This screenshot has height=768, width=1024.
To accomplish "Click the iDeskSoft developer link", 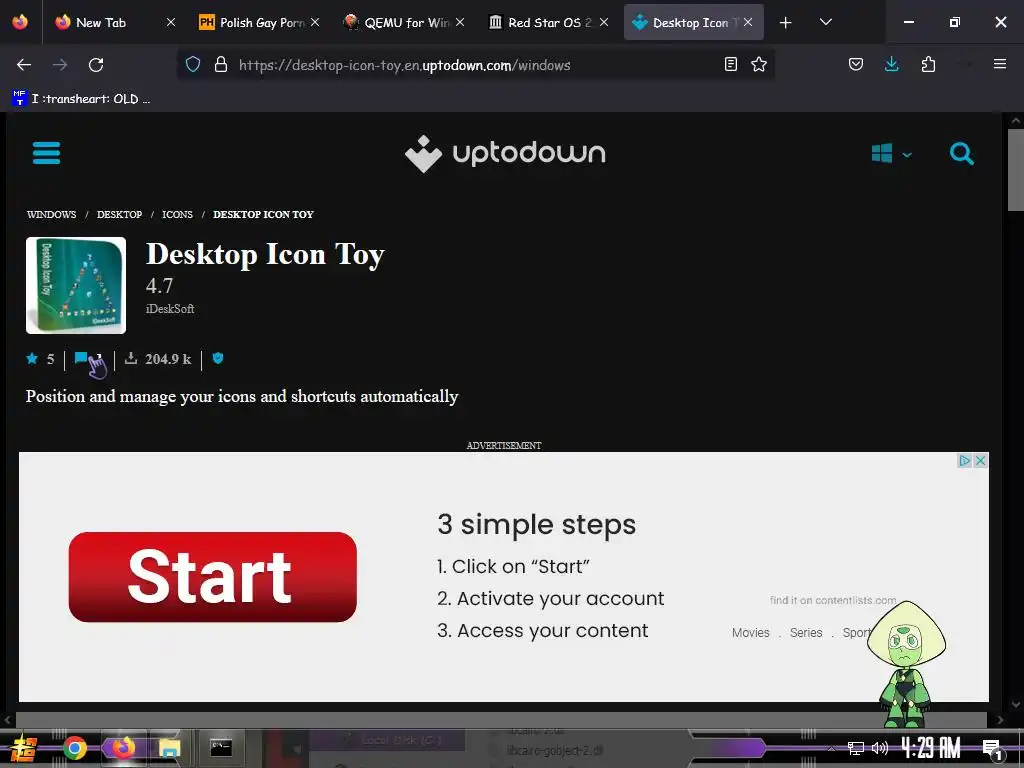I will 170,309.
